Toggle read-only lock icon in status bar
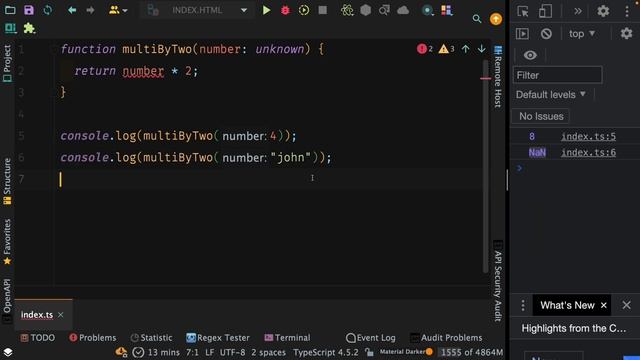Screen dimensions: 640x360 coord(369,352)
